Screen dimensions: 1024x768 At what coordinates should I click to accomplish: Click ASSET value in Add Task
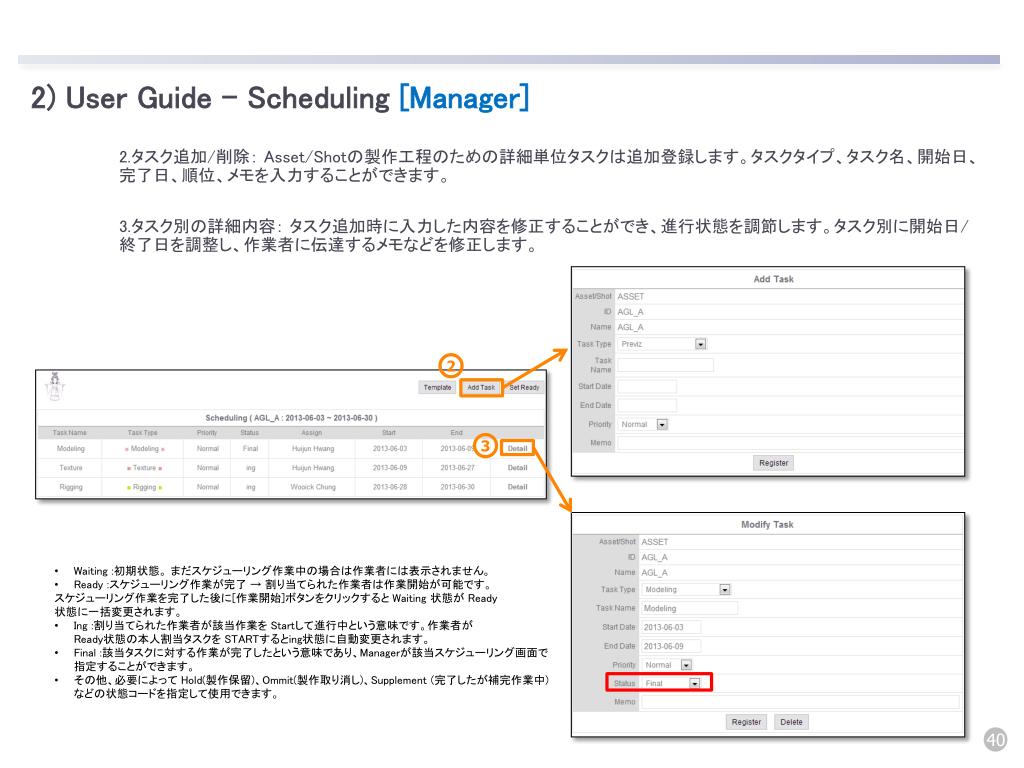pos(631,296)
